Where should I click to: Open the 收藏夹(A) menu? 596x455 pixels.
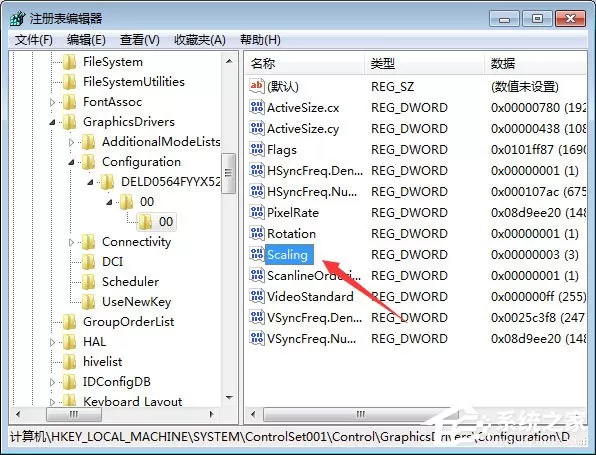200,40
